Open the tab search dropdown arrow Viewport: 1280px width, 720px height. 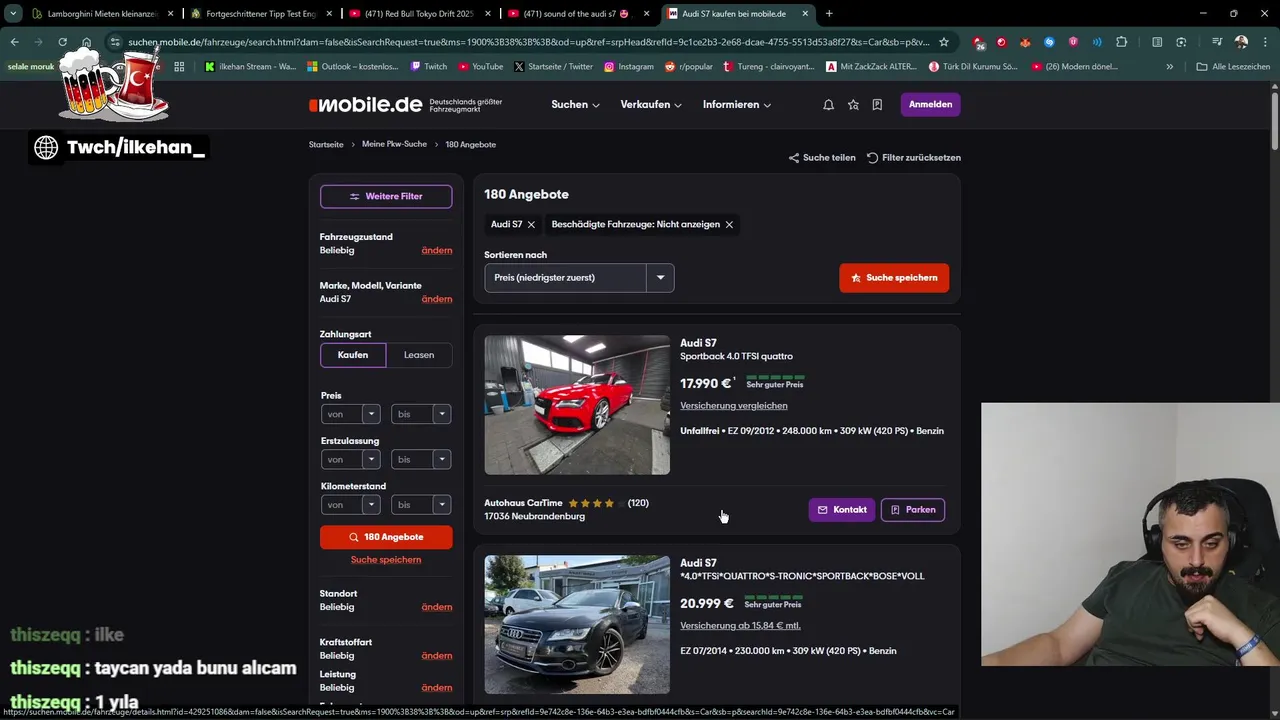tap(13, 14)
